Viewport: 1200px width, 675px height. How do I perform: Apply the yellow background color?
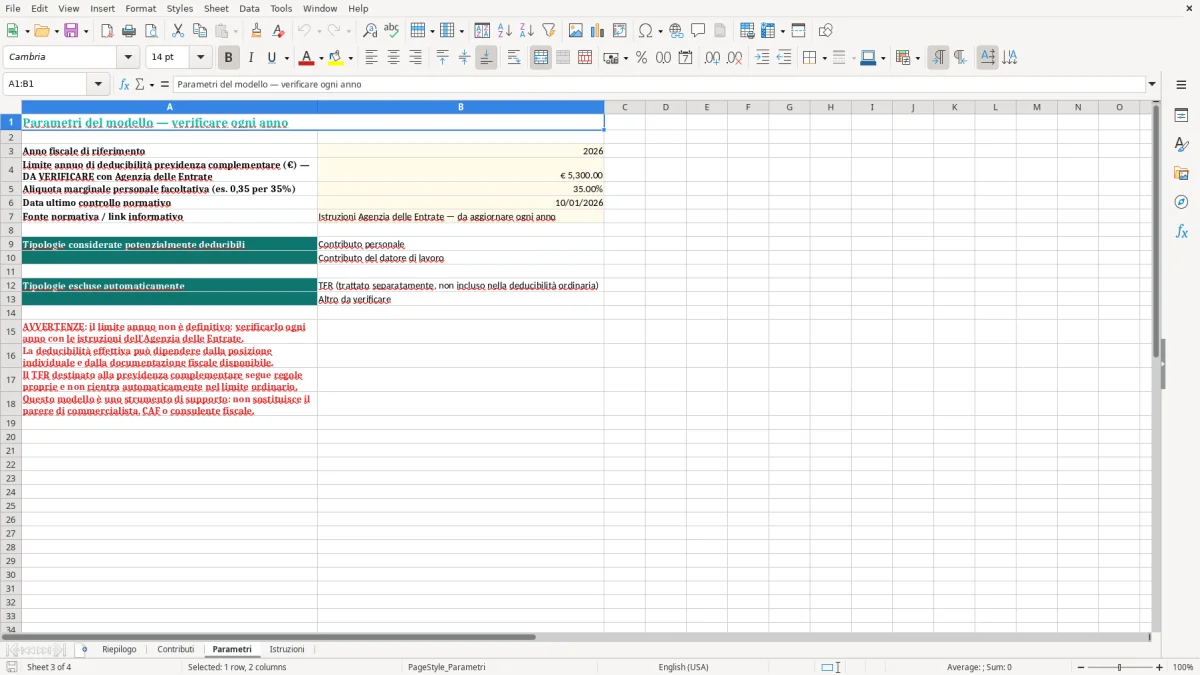click(335, 58)
